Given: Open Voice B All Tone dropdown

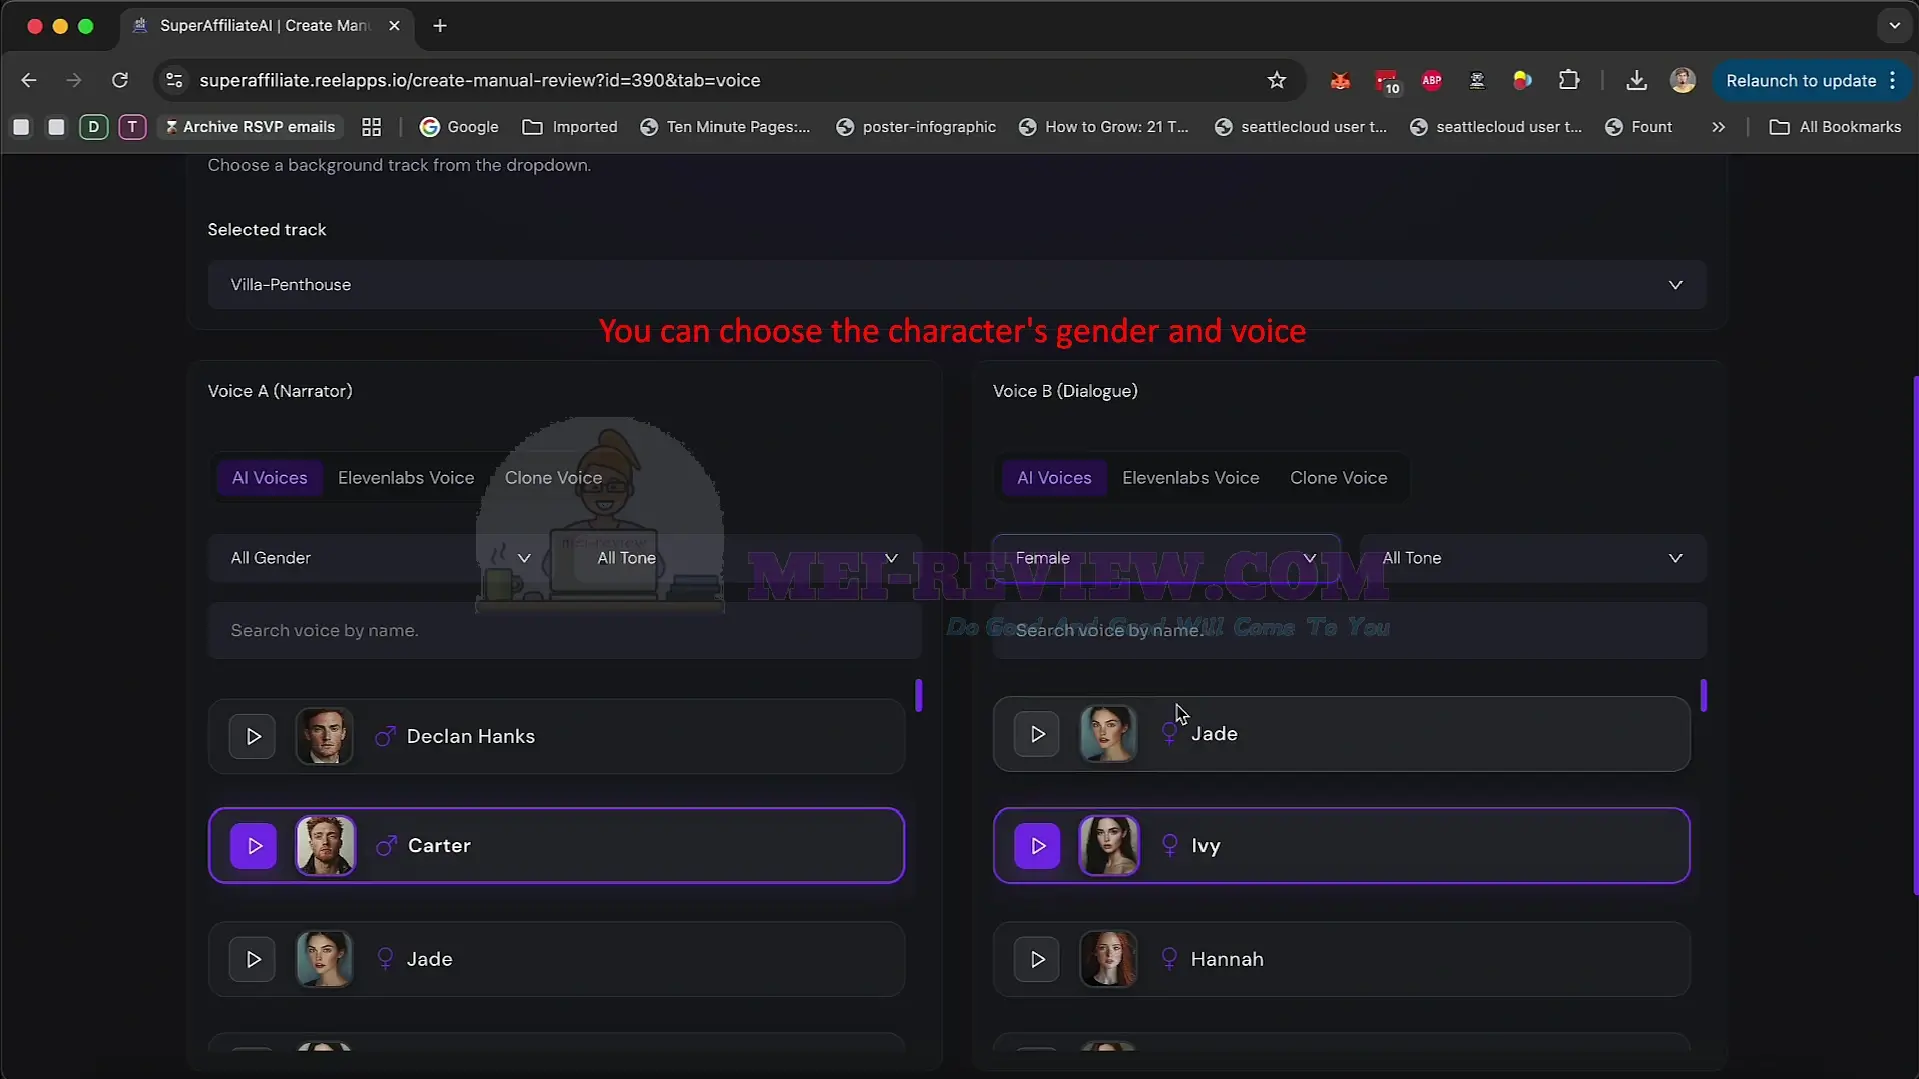Looking at the screenshot, I should pos(1532,558).
